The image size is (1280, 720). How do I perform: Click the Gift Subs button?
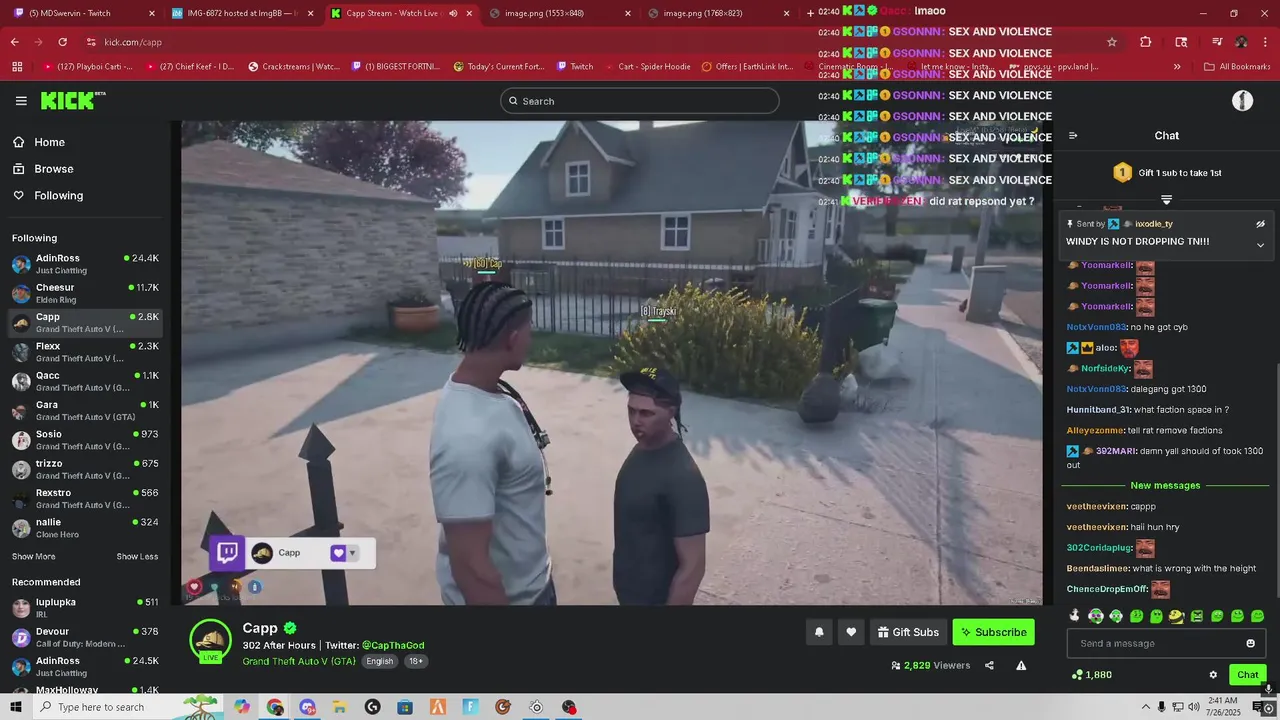pyautogui.click(x=908, y=632)
